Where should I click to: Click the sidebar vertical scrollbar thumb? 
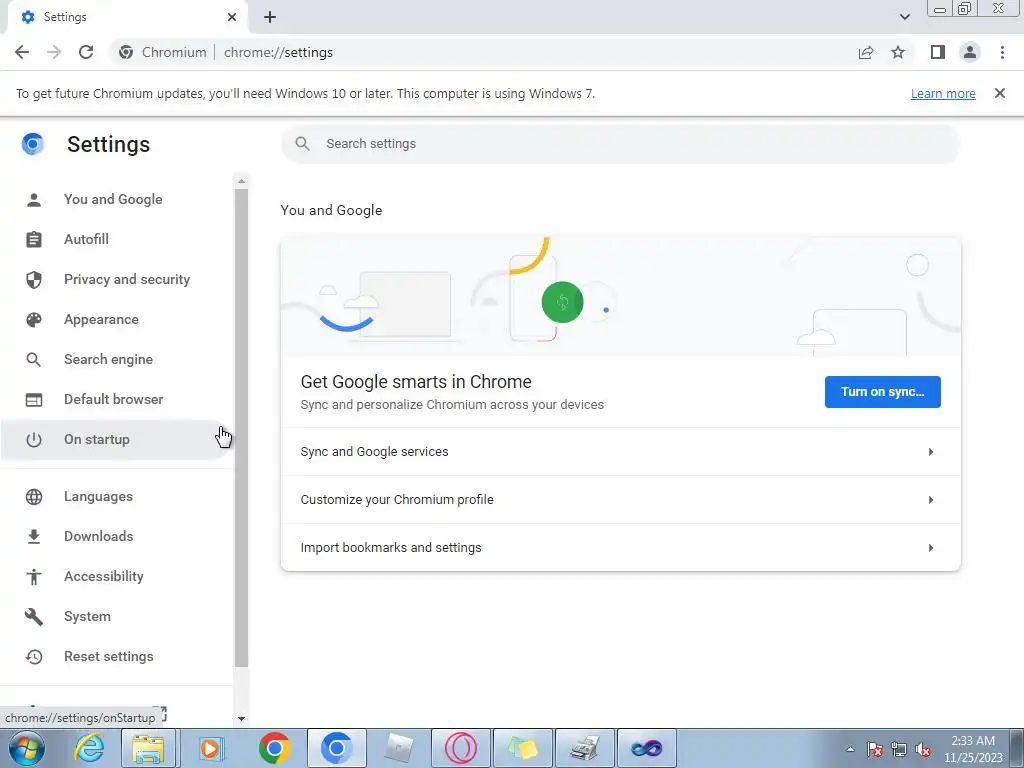(x=241, y=428)
